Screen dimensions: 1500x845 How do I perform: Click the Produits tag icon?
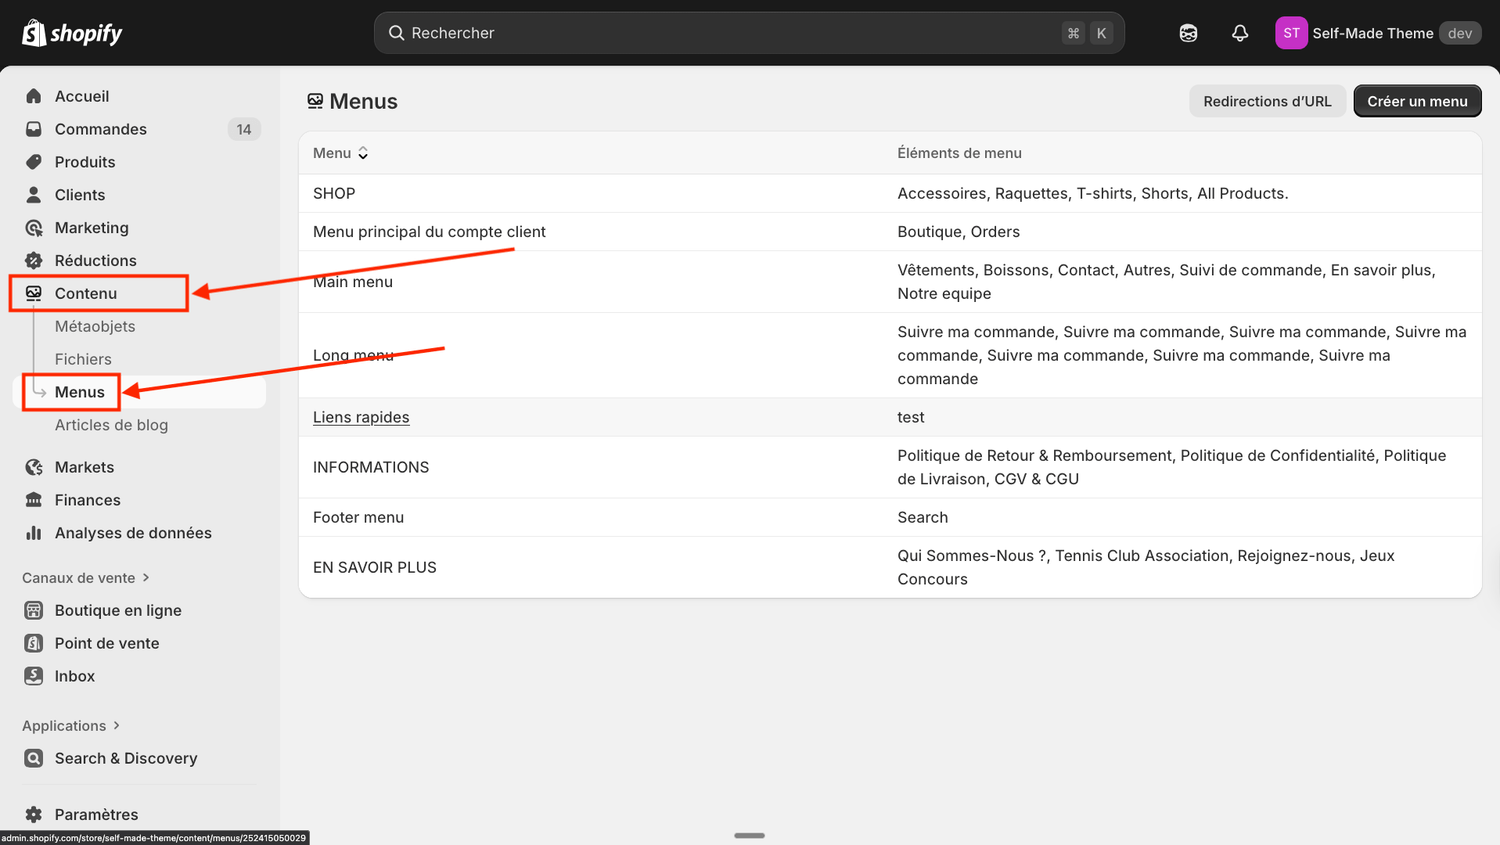pos(34,162)
